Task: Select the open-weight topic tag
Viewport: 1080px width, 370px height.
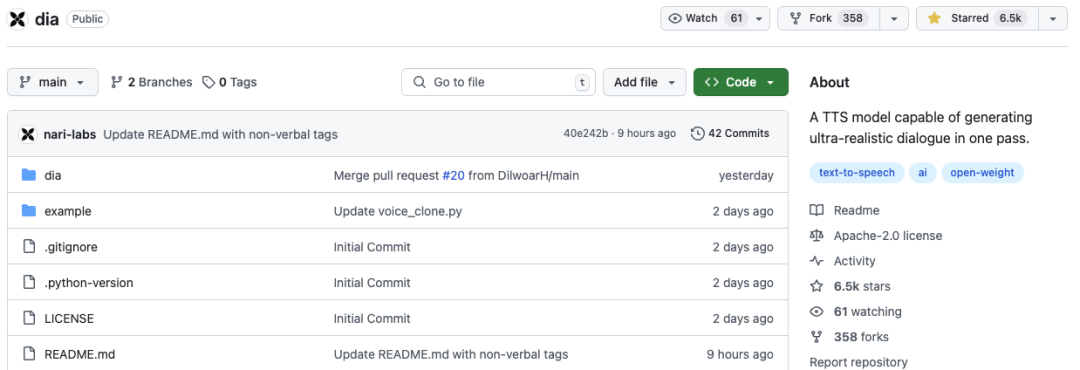Action: (982, 173)
